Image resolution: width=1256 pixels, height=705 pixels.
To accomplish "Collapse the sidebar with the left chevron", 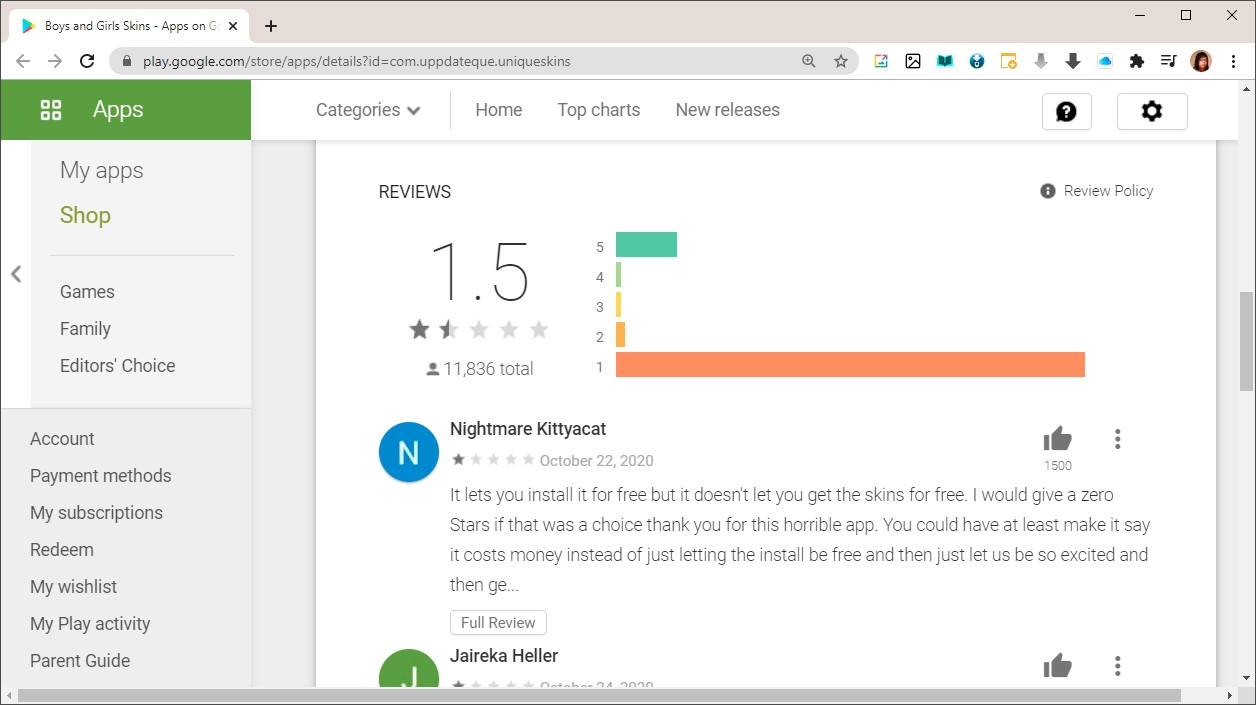I will coord(16,274).
